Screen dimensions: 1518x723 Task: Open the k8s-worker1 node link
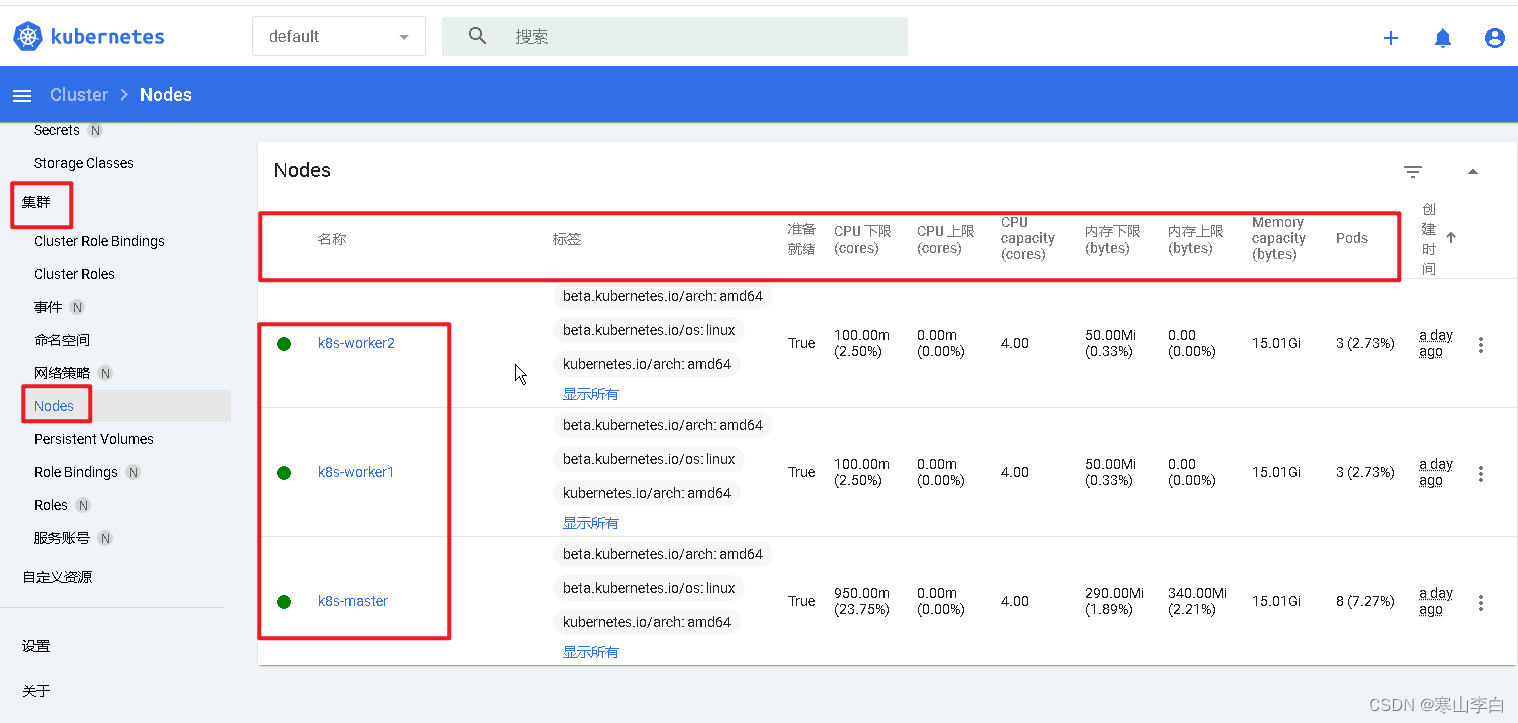(356, 472)
